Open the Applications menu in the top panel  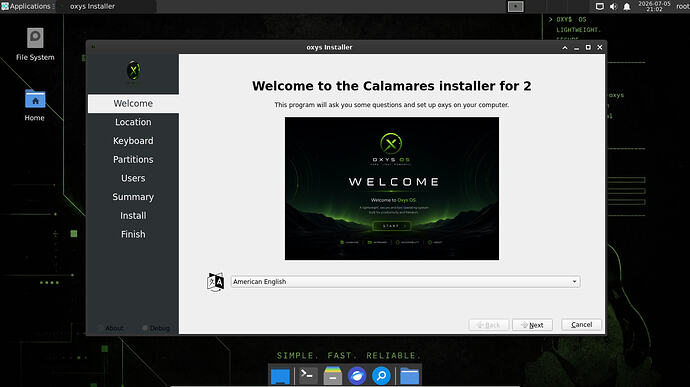click(26, 6)
